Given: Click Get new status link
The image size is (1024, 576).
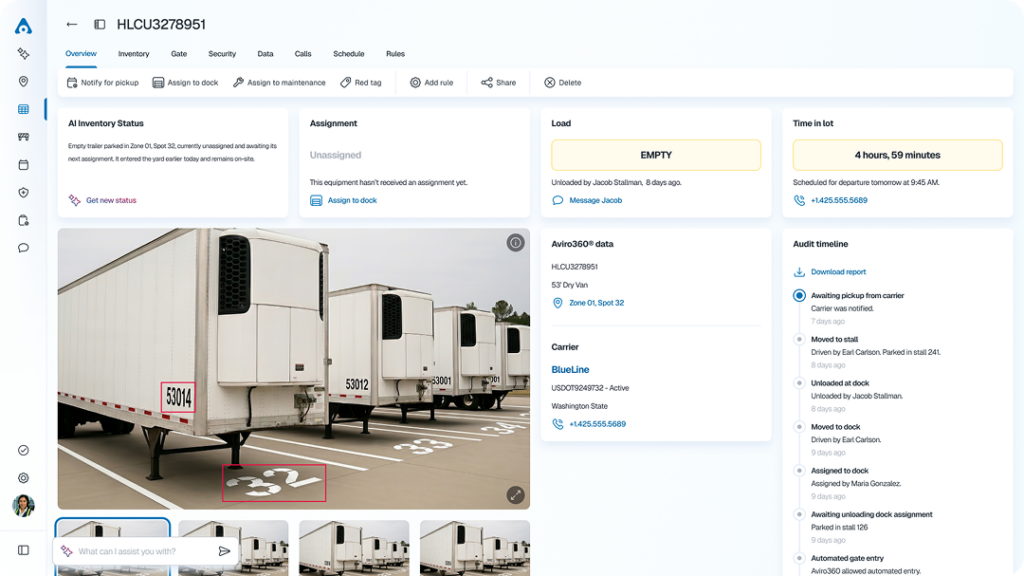Looking at the screenshot, I should 111,201.
